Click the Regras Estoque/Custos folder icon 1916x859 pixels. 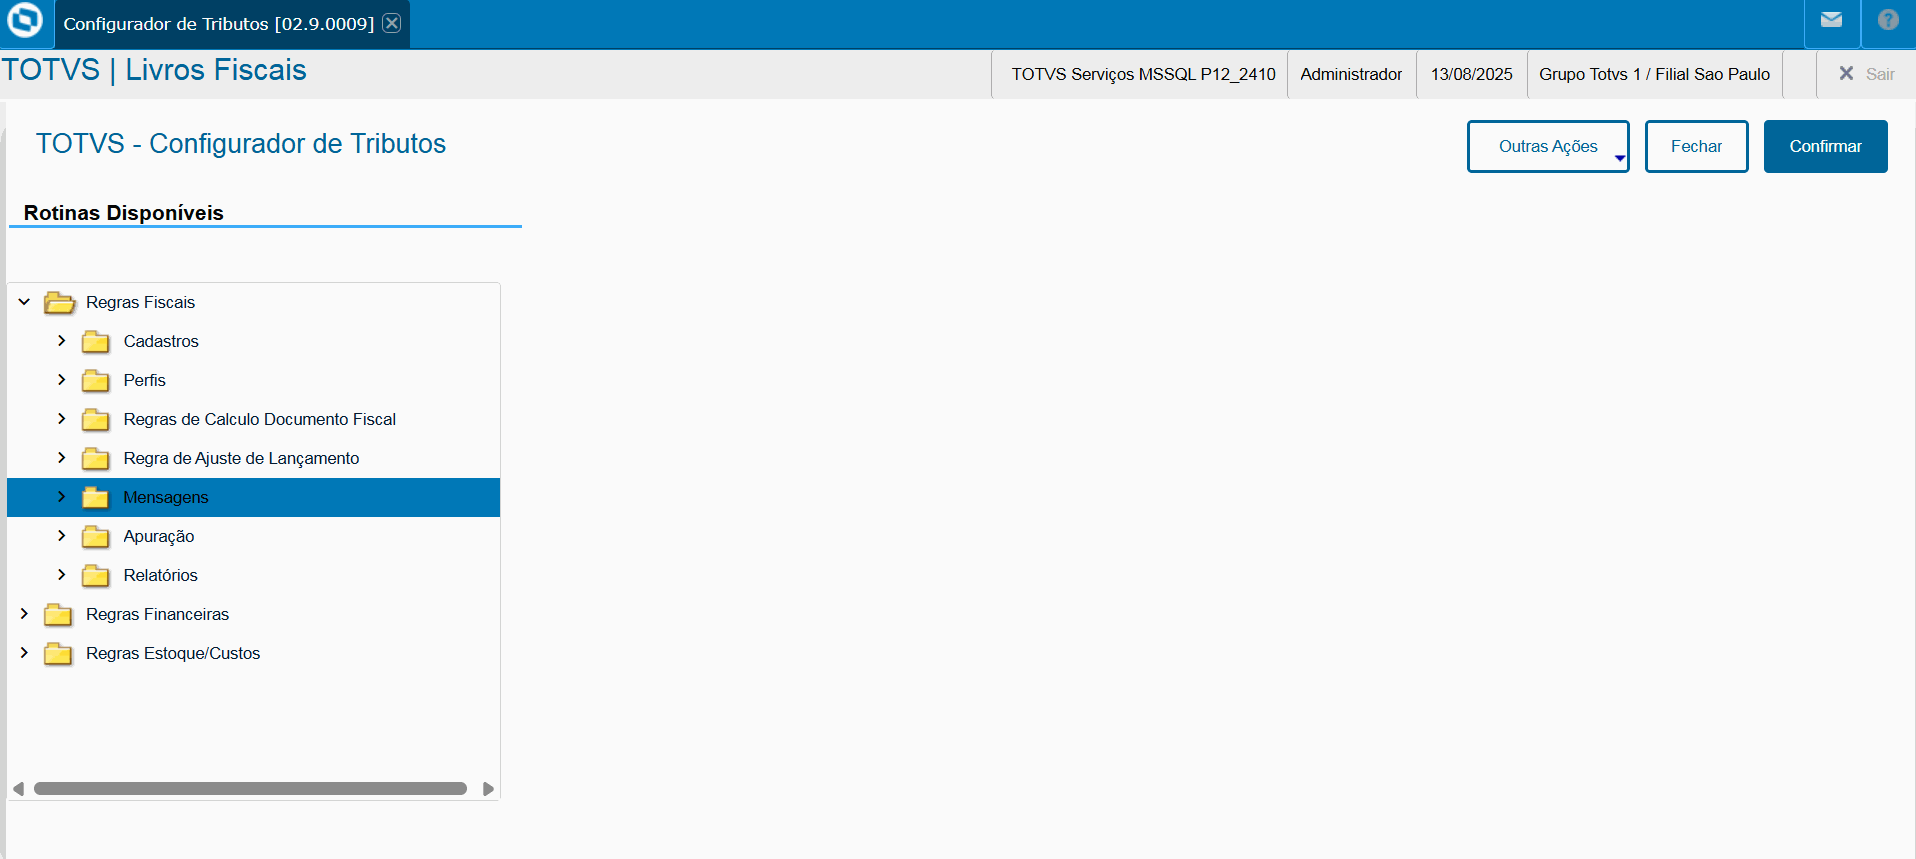(x=58, y=654)
